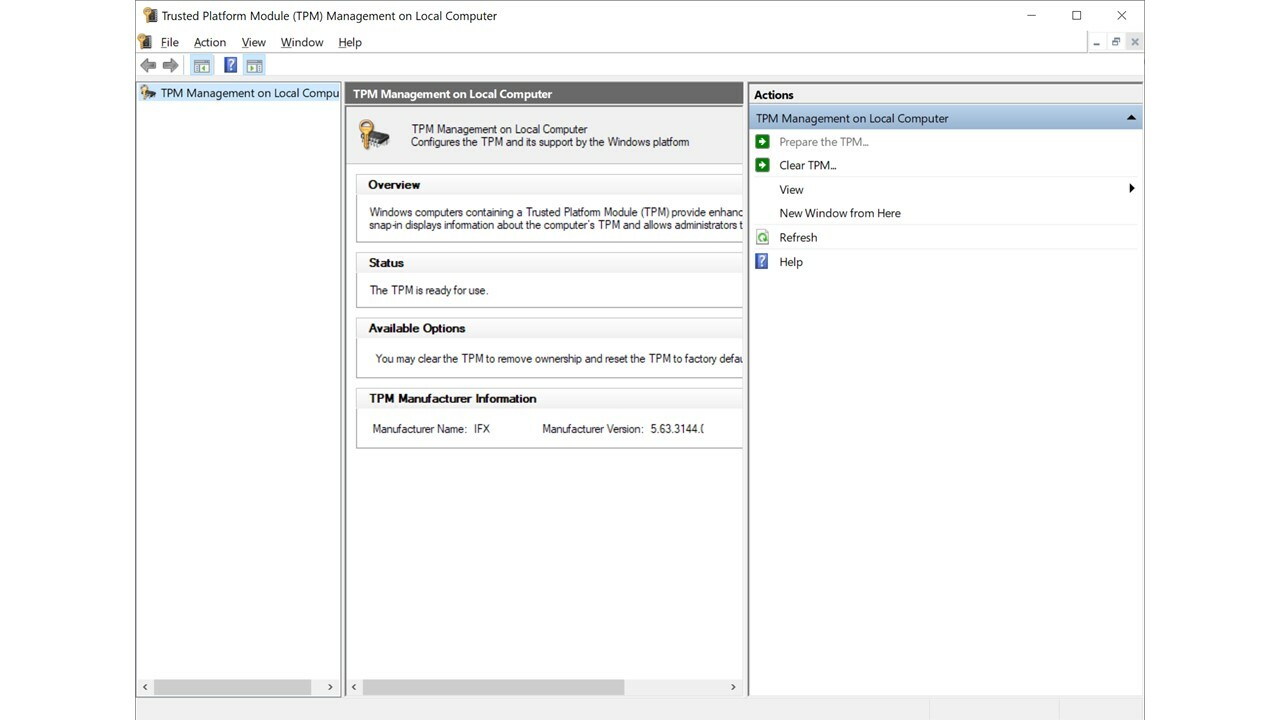The image size is (1280, 720).
Task: Click the Actions pane title
Action: pos(774,95)
